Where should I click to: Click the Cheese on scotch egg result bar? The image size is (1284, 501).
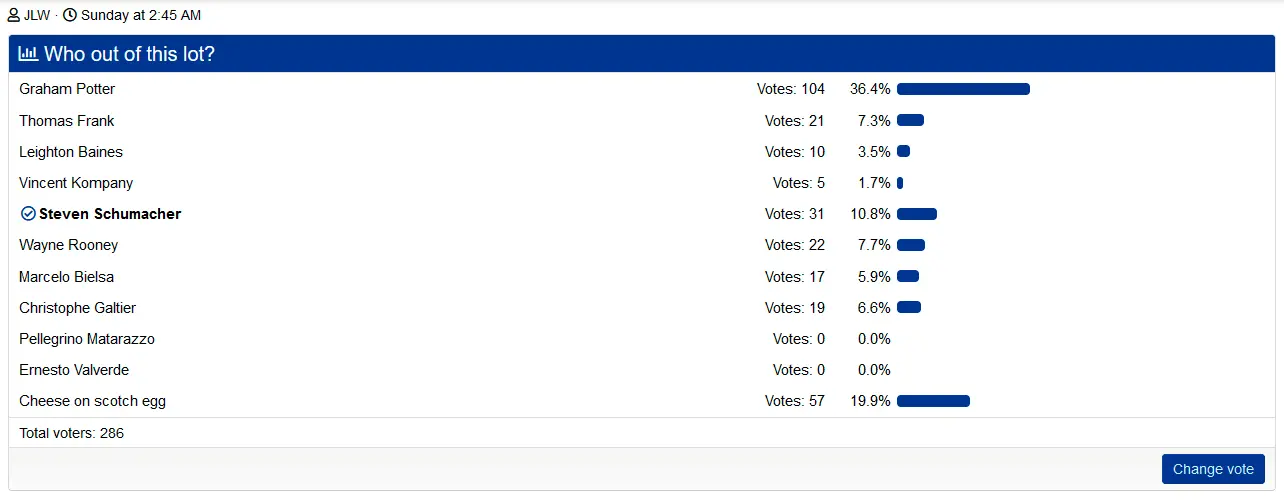point(933,401)
